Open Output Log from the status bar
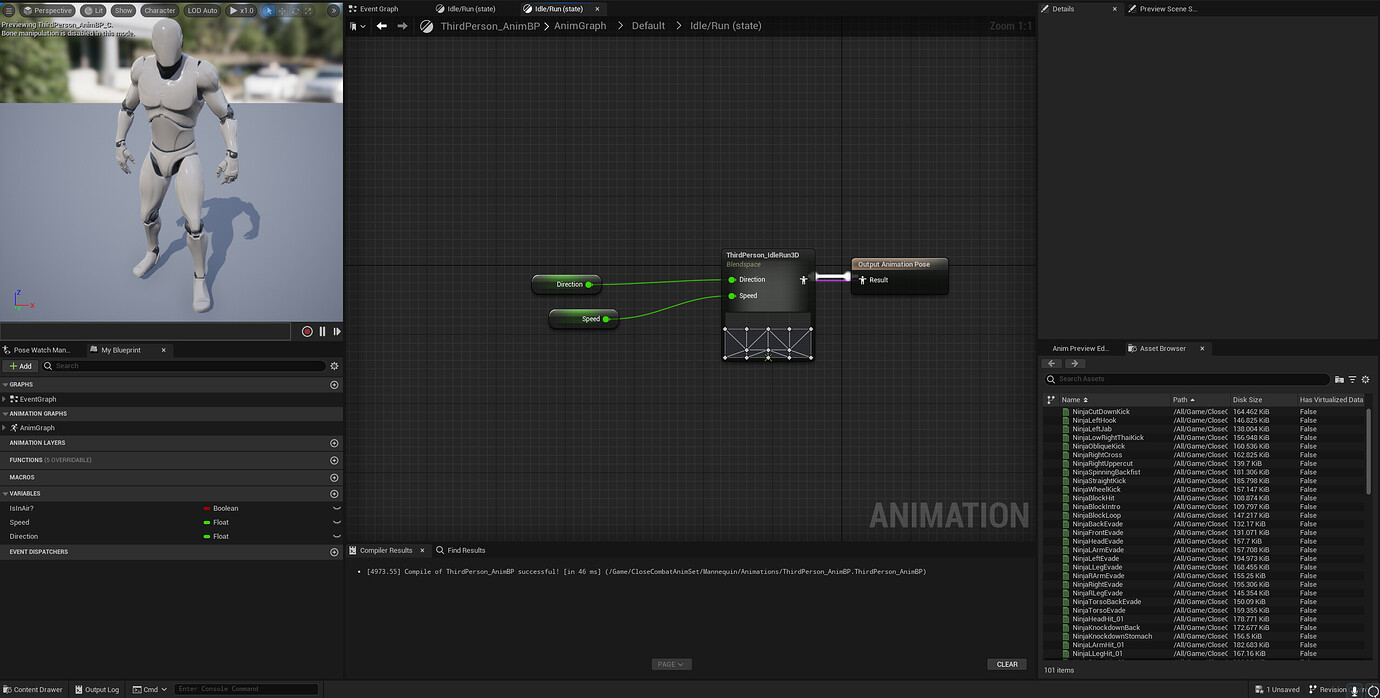1380x698 pixels. (x=97, y=689)
